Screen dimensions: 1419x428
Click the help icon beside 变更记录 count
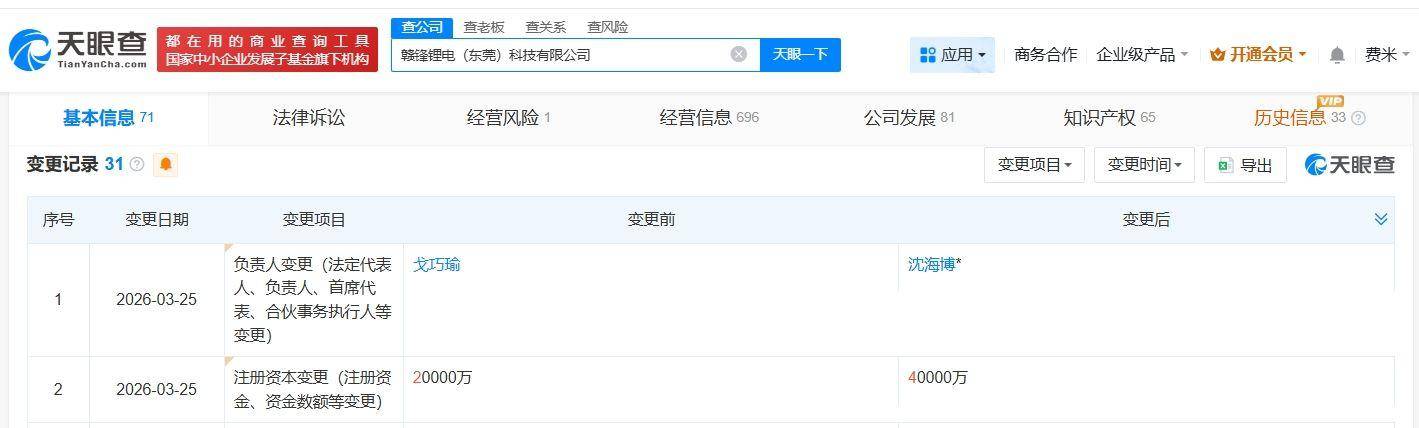coord(137,164)
